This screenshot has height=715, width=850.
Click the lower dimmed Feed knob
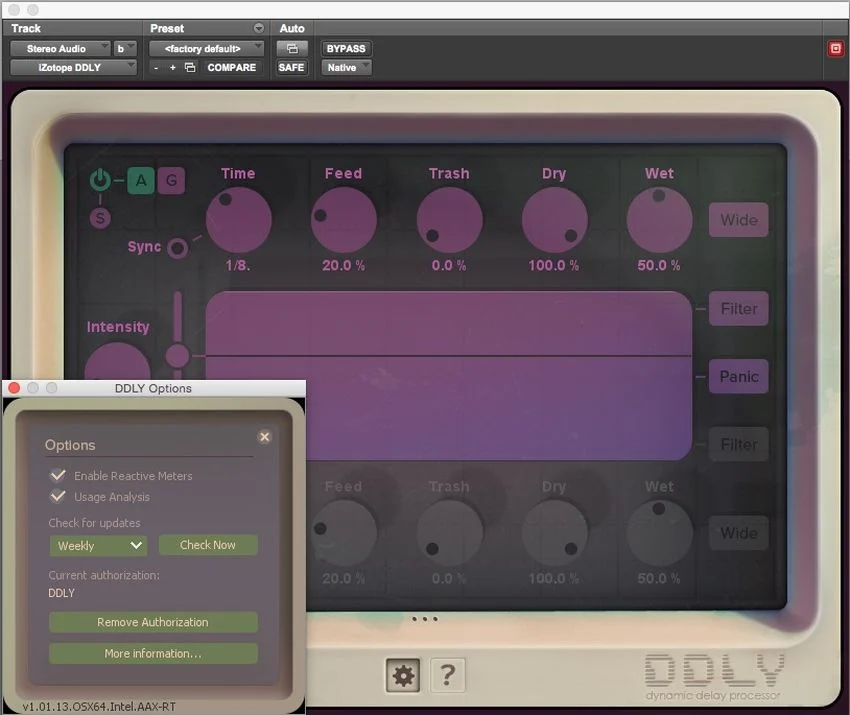(x=344, y=533)
